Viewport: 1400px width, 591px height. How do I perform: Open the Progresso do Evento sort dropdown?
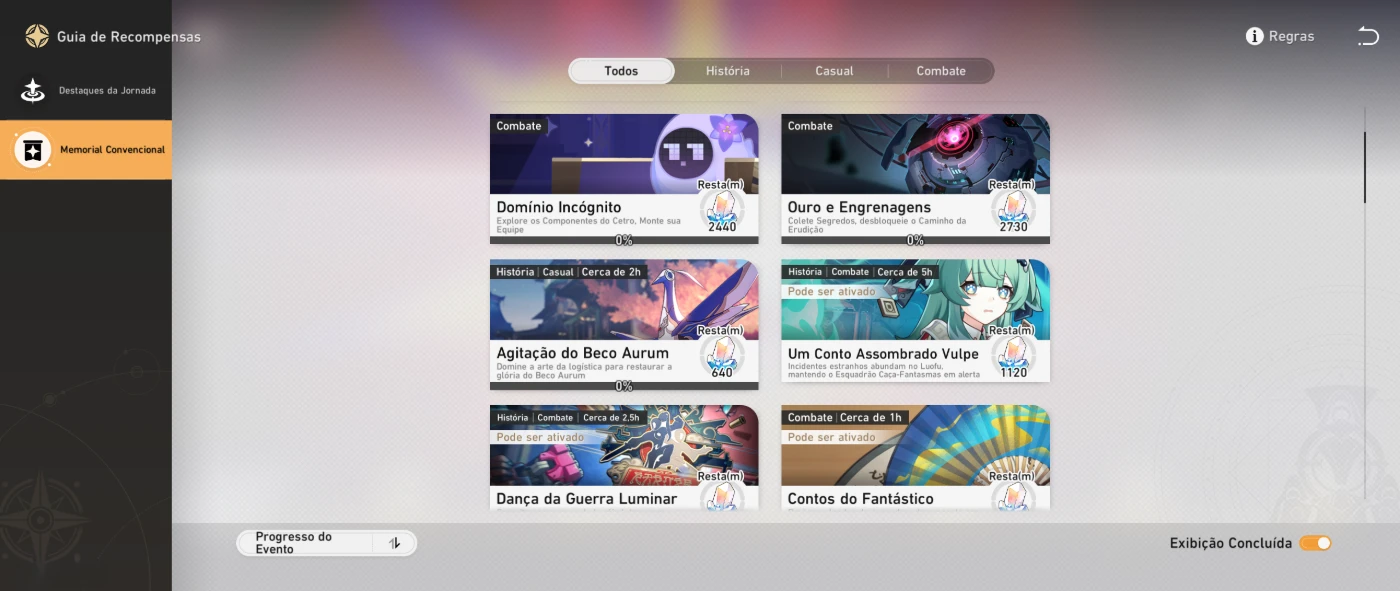pos(305,543)
